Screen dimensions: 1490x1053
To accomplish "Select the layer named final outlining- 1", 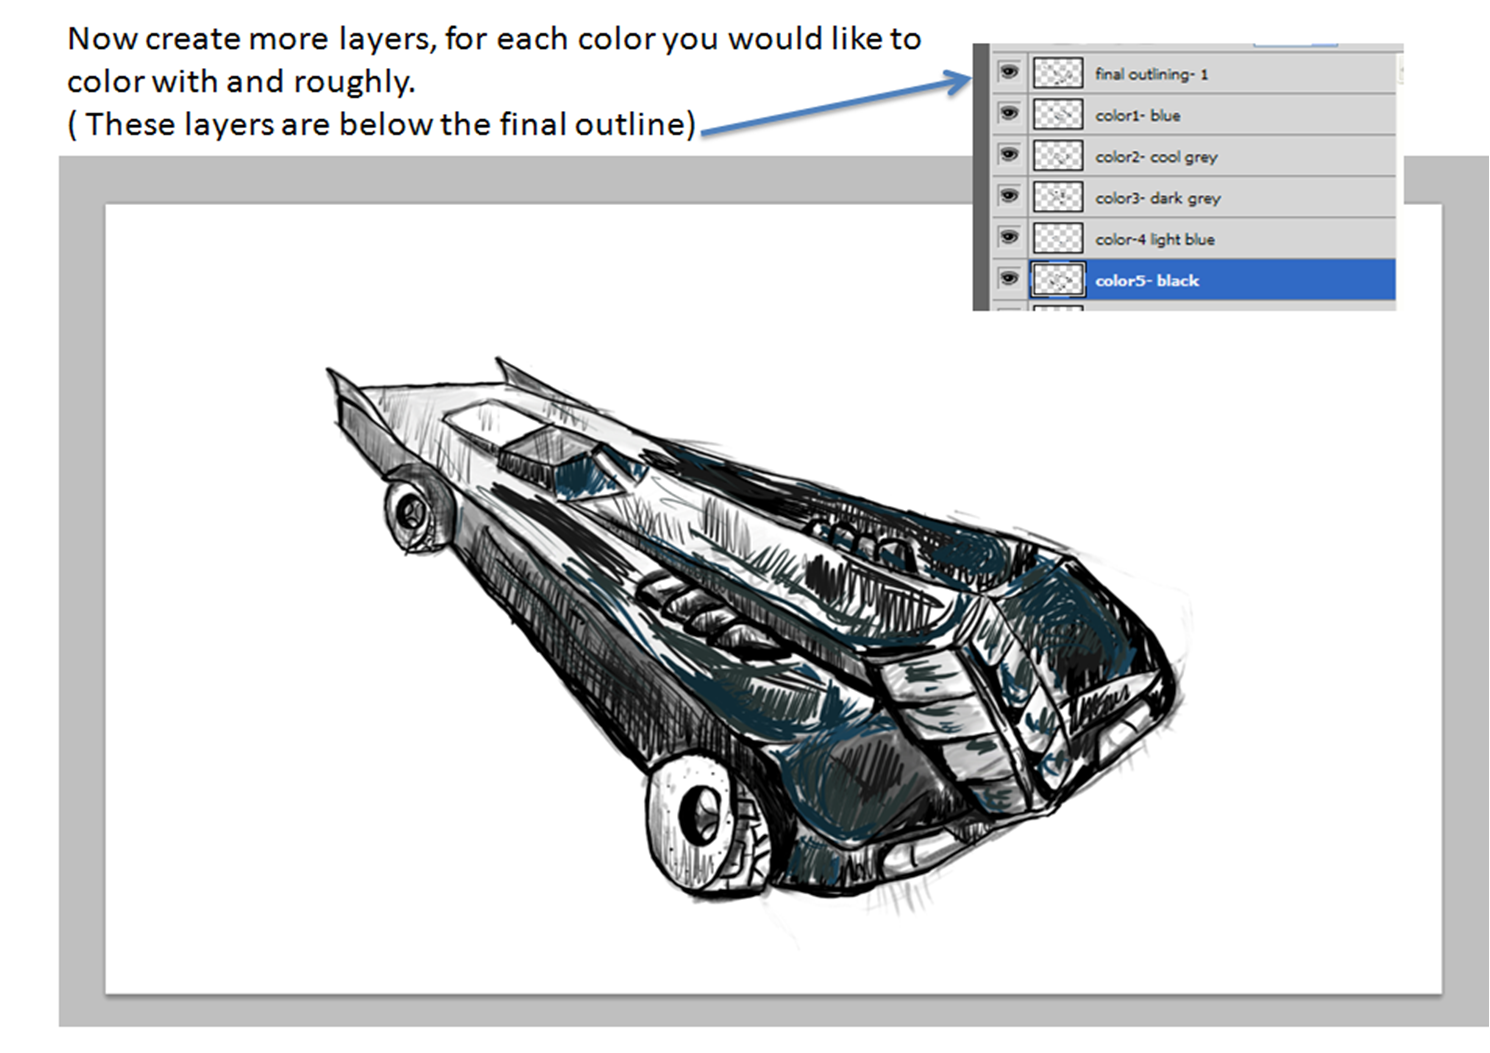I will (1151, 74).
